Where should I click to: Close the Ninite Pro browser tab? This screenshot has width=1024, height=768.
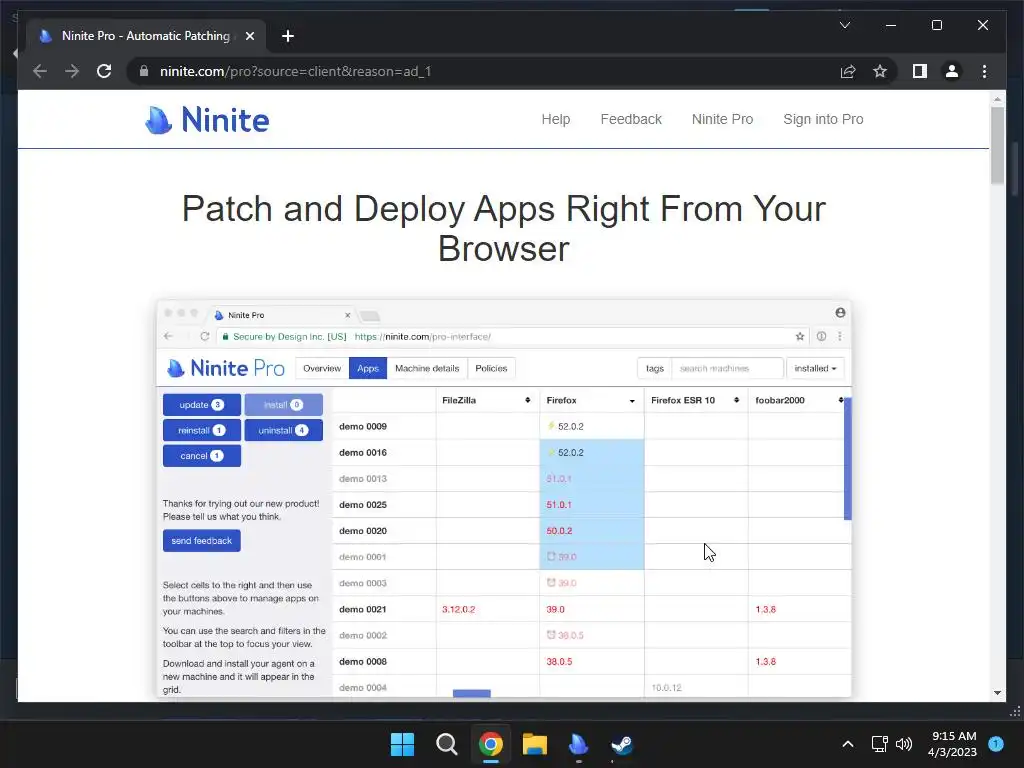(249, 36)
